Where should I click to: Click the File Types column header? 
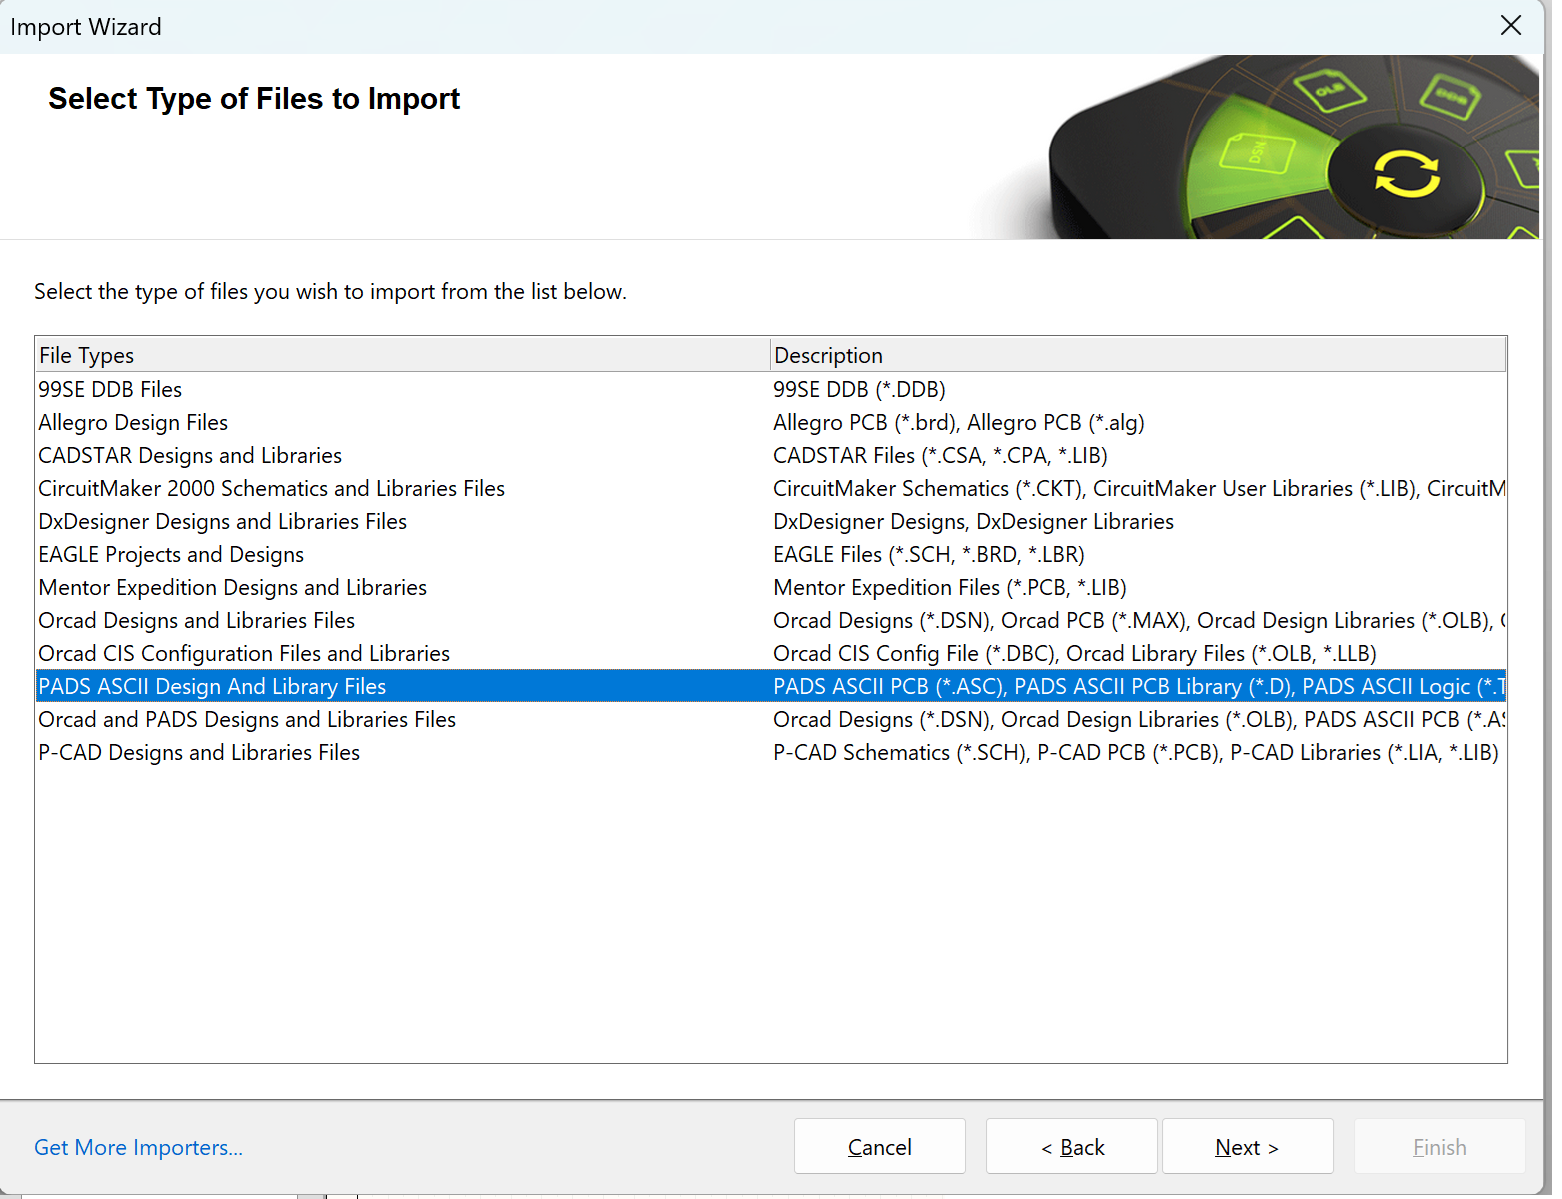[400, 355]
